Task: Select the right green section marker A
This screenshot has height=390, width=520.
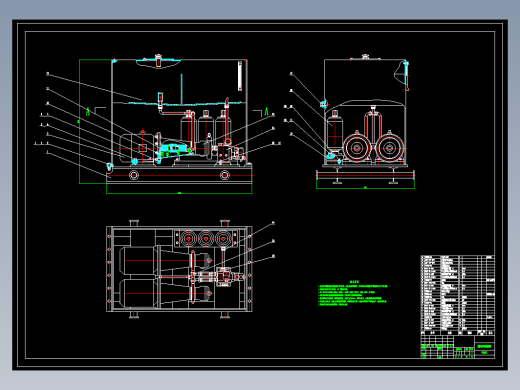Action: [x=266, y=111]
